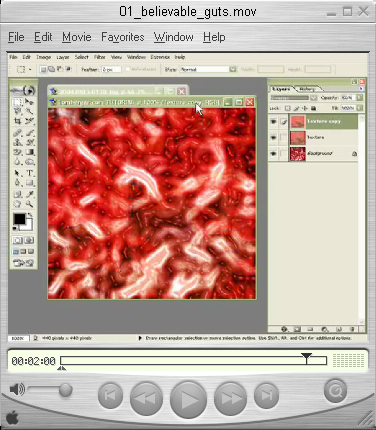The width and height of the screenshot is (376, 430).
Task: Click the foreground black color swatch
Action: (x=19, y=219)
